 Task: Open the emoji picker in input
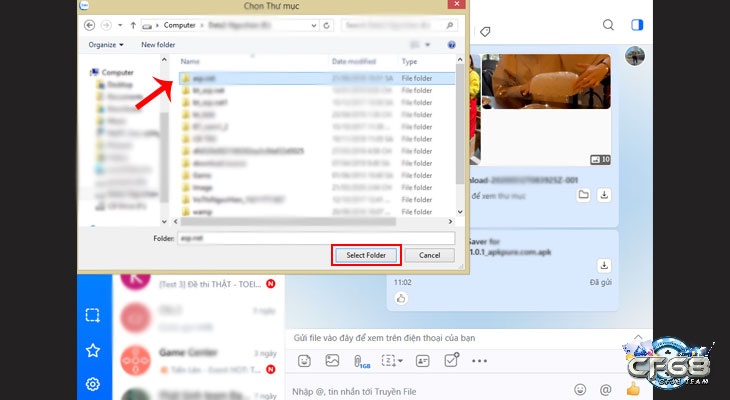(580, 389)
